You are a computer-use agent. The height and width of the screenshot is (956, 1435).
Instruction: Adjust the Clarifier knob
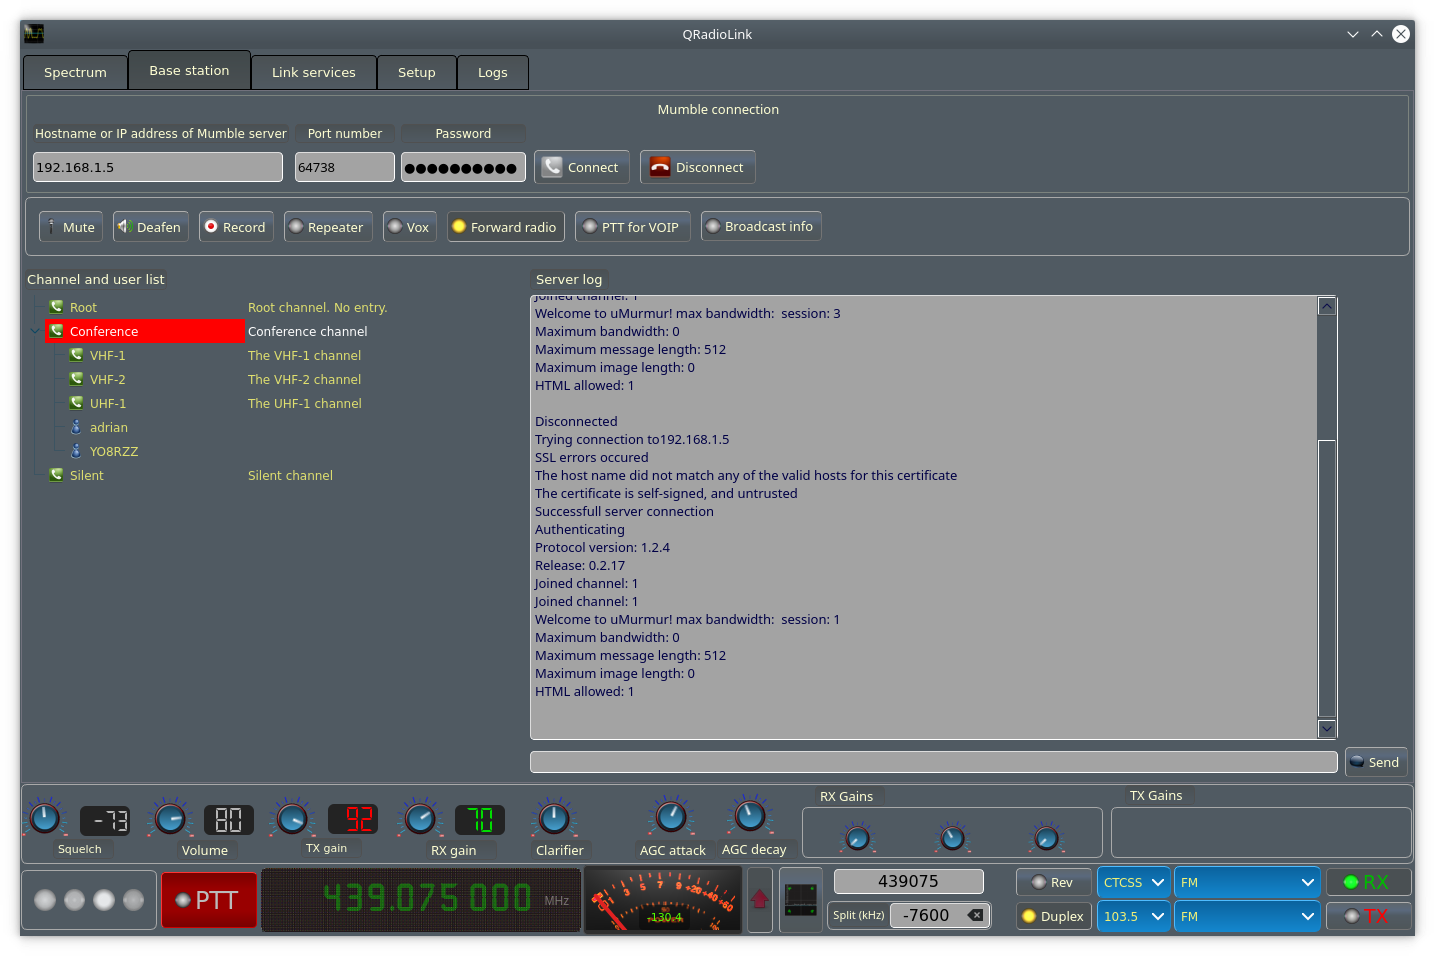(555, 818)
